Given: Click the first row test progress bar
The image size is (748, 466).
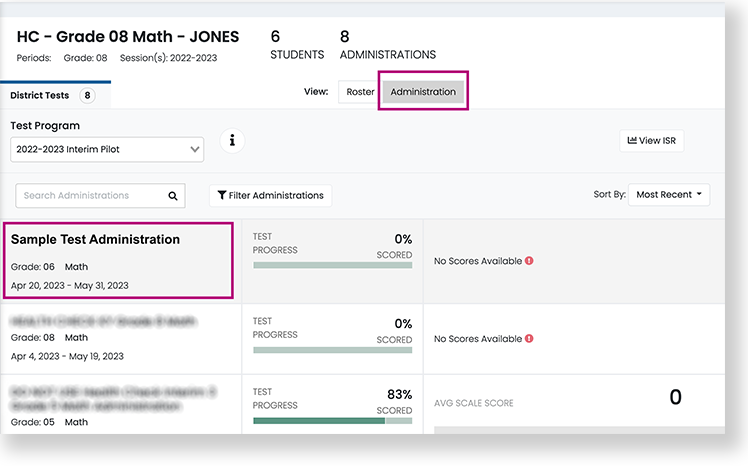Looking at the screenshot, I should [x=332, y=265].
